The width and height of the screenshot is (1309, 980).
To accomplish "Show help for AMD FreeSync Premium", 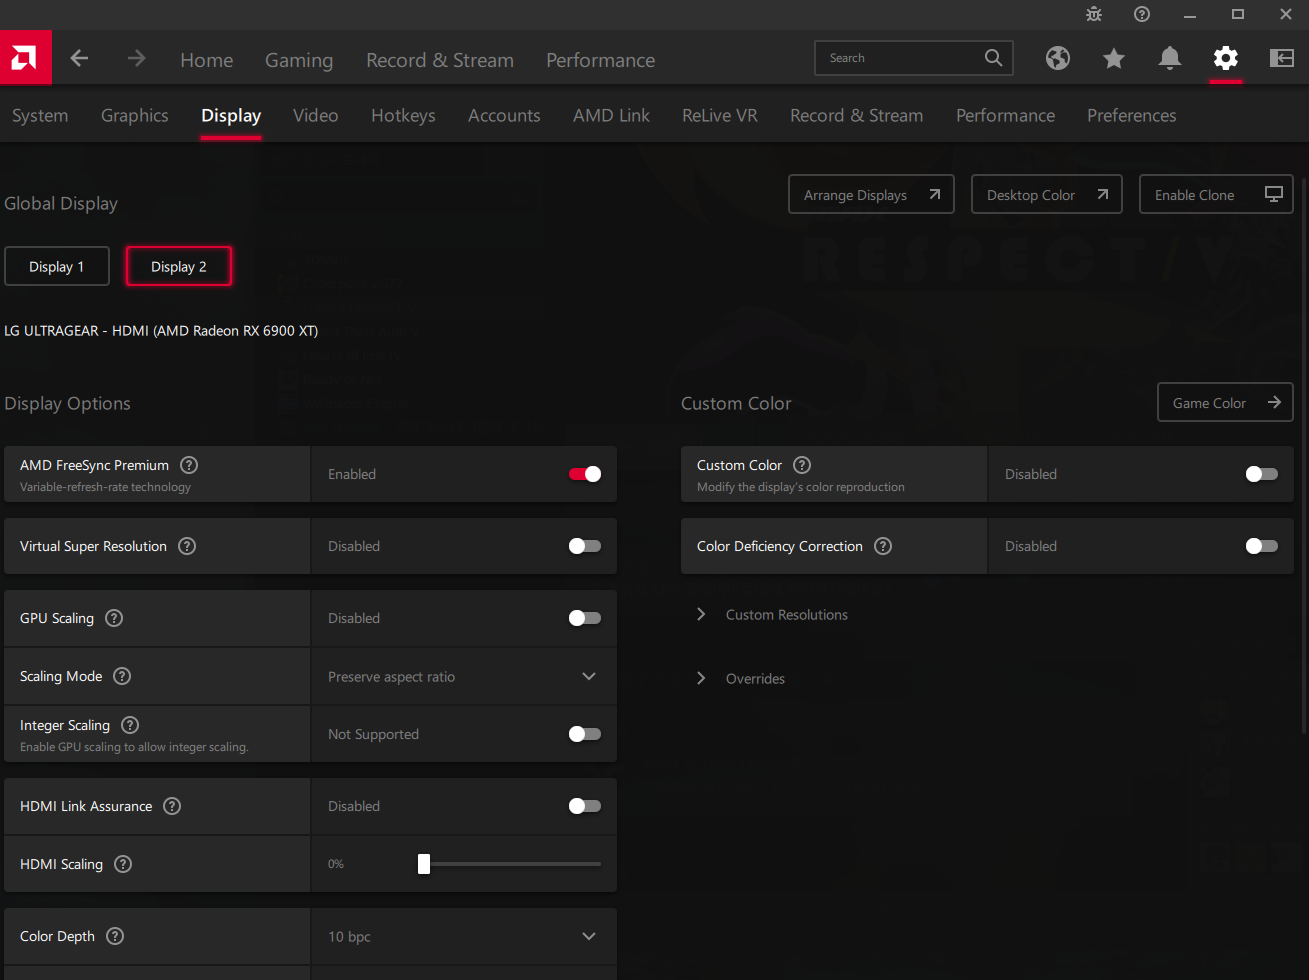I will pyautogui.click(x=189, y=465).
